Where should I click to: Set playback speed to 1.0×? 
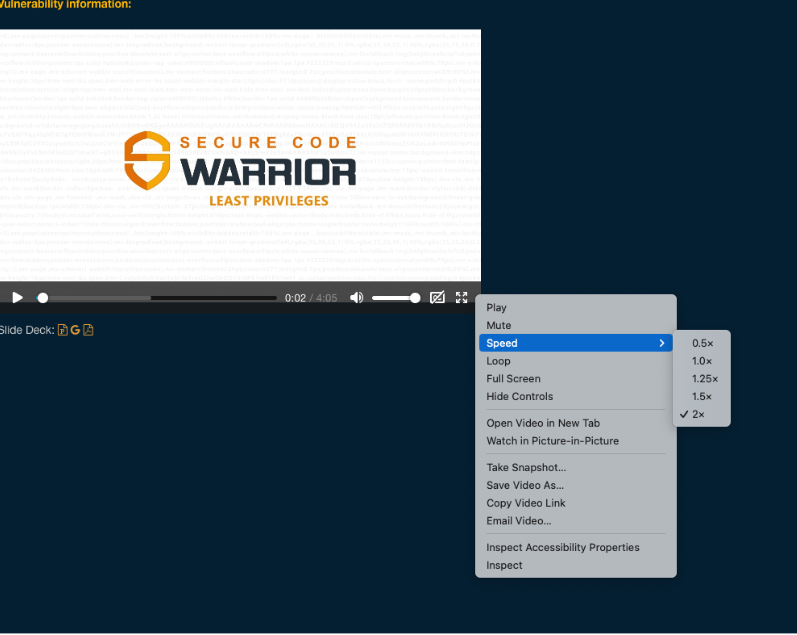click(x=701, y=361)
